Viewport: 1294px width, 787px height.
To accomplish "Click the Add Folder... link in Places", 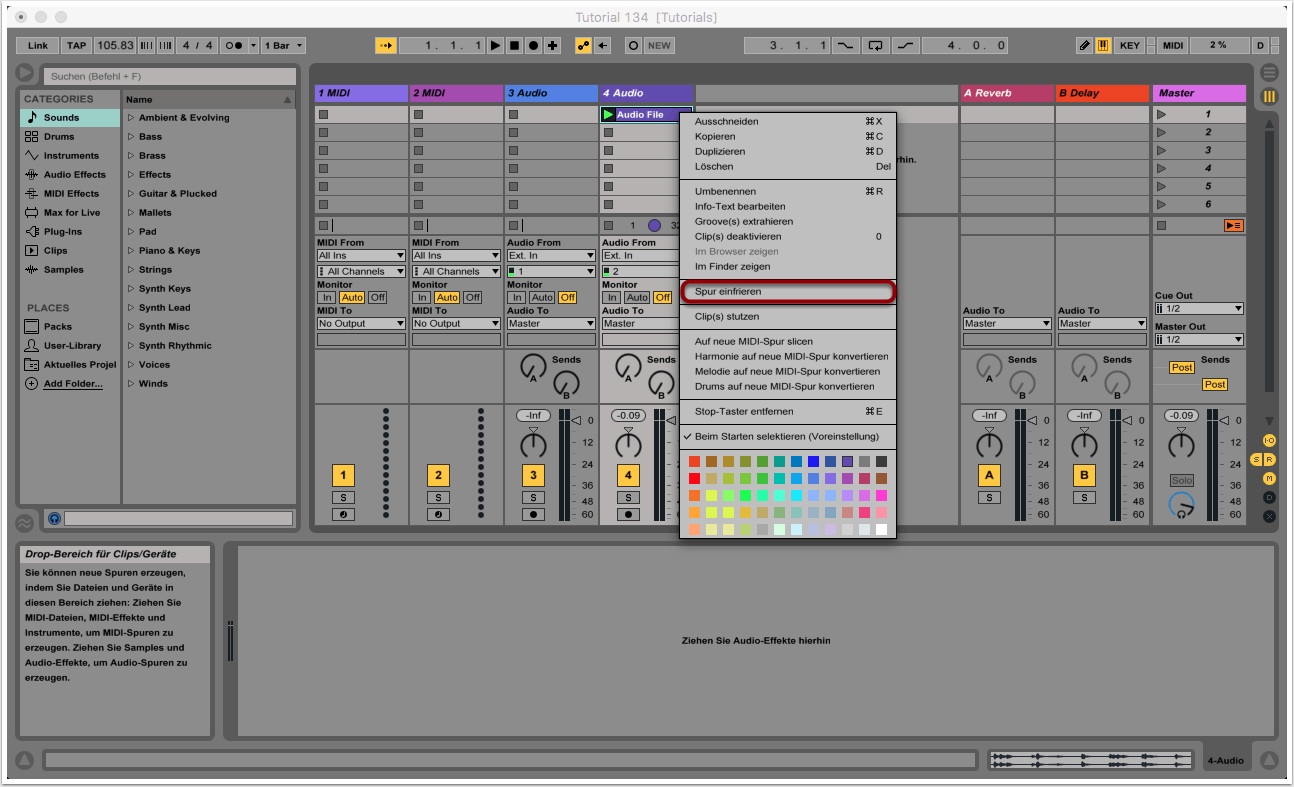I will click(x=72, y=384).
